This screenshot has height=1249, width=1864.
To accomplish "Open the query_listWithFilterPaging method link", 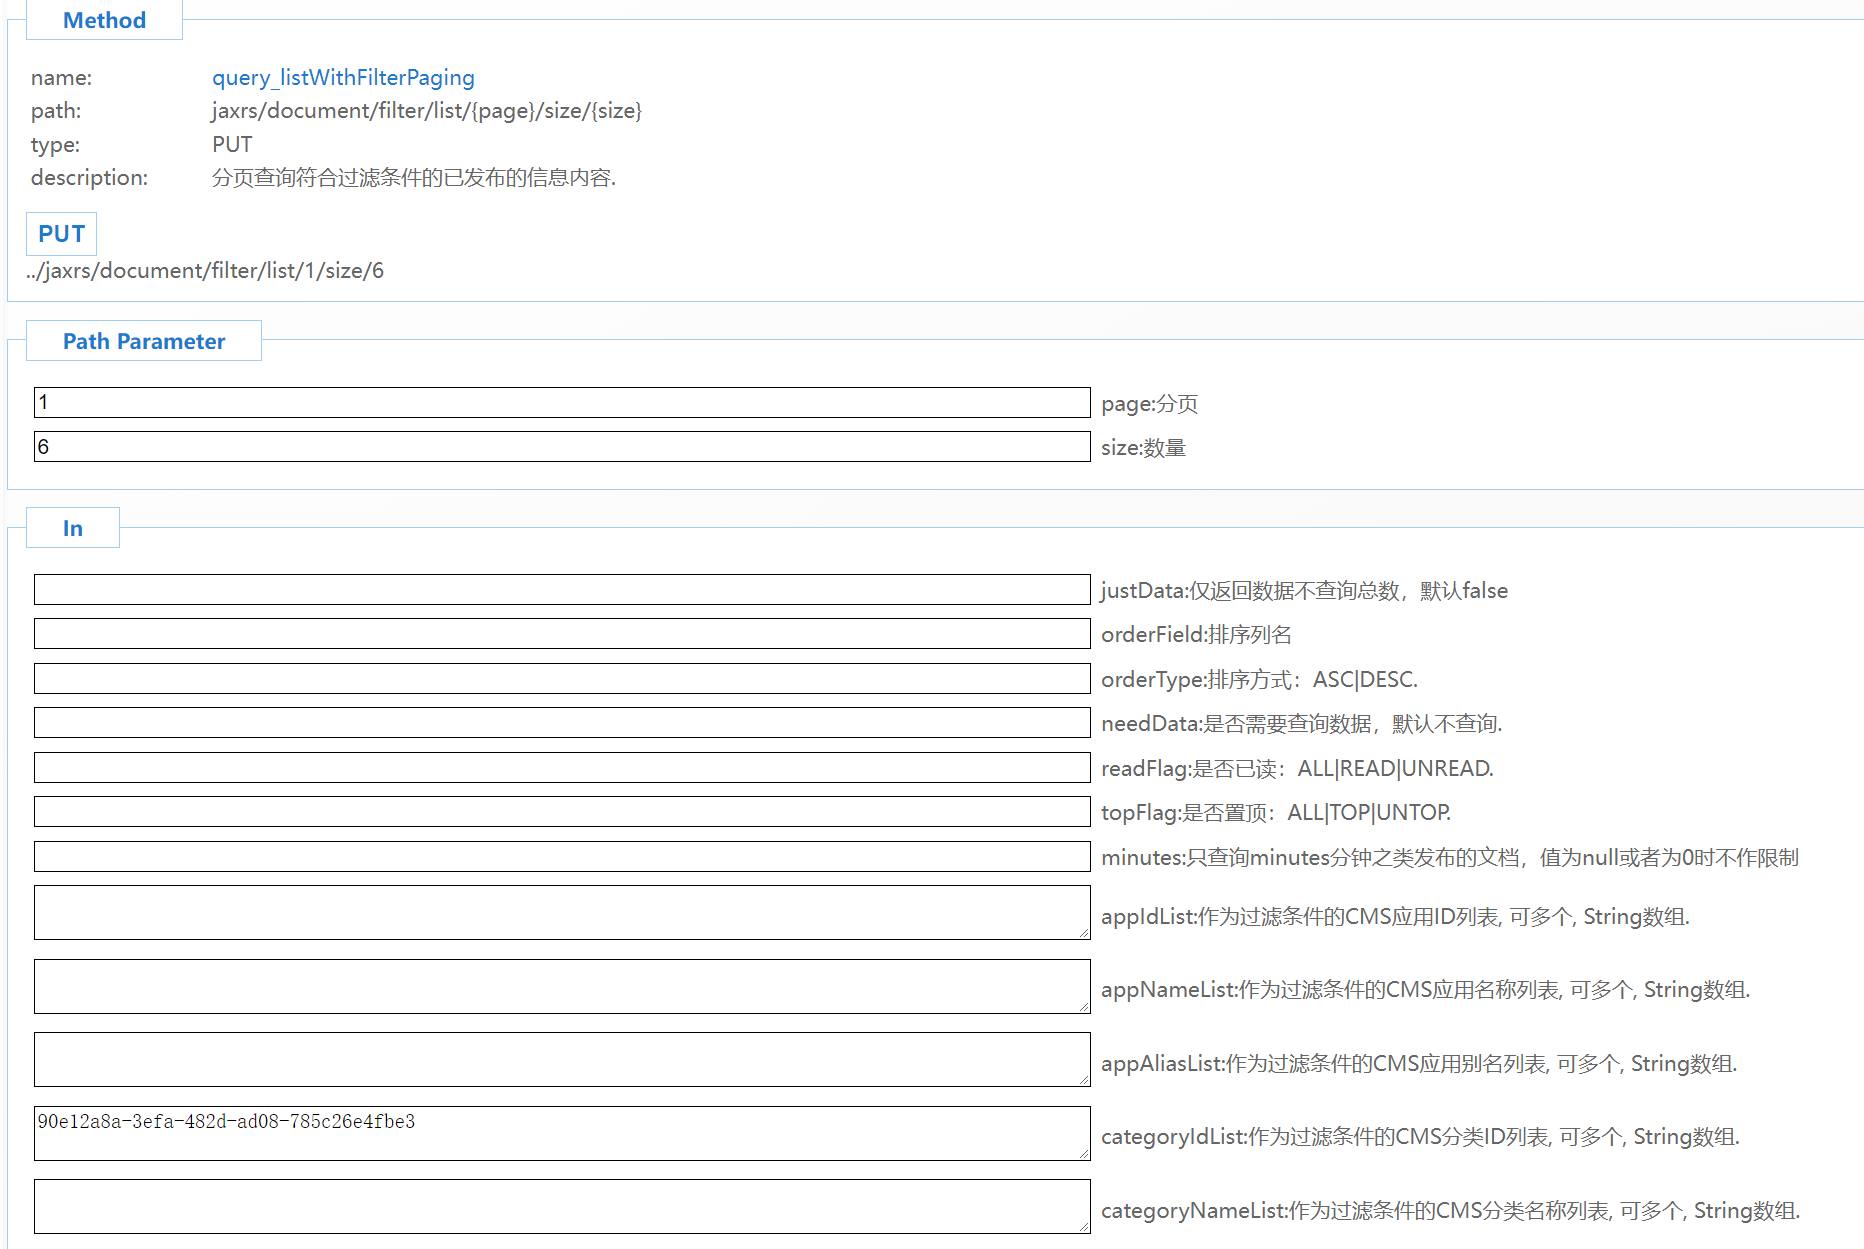I will (x=343, y=78).
